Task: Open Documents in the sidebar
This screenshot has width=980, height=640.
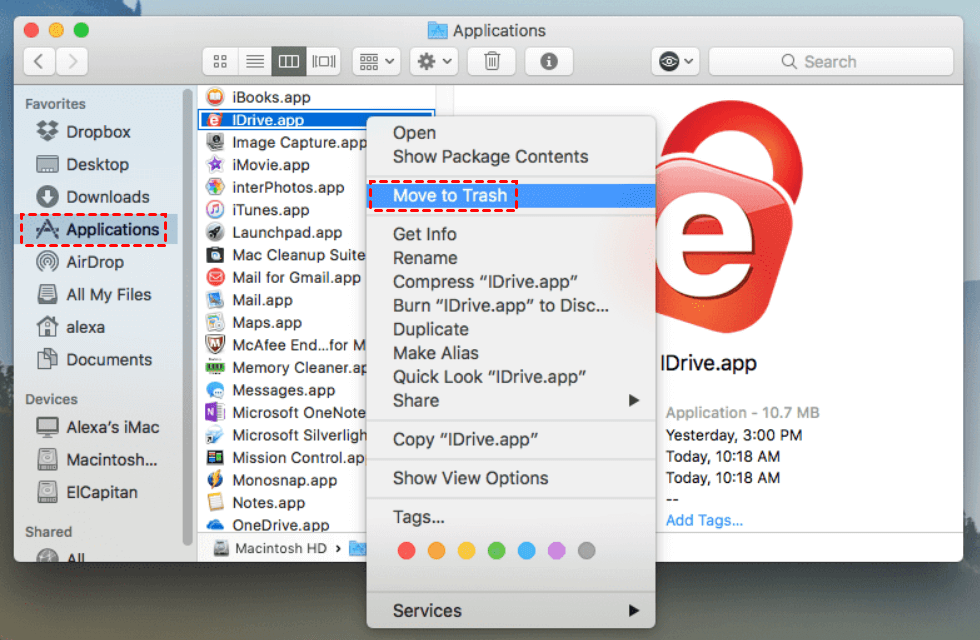Action: pyautogui.click(x=109, y=359)
